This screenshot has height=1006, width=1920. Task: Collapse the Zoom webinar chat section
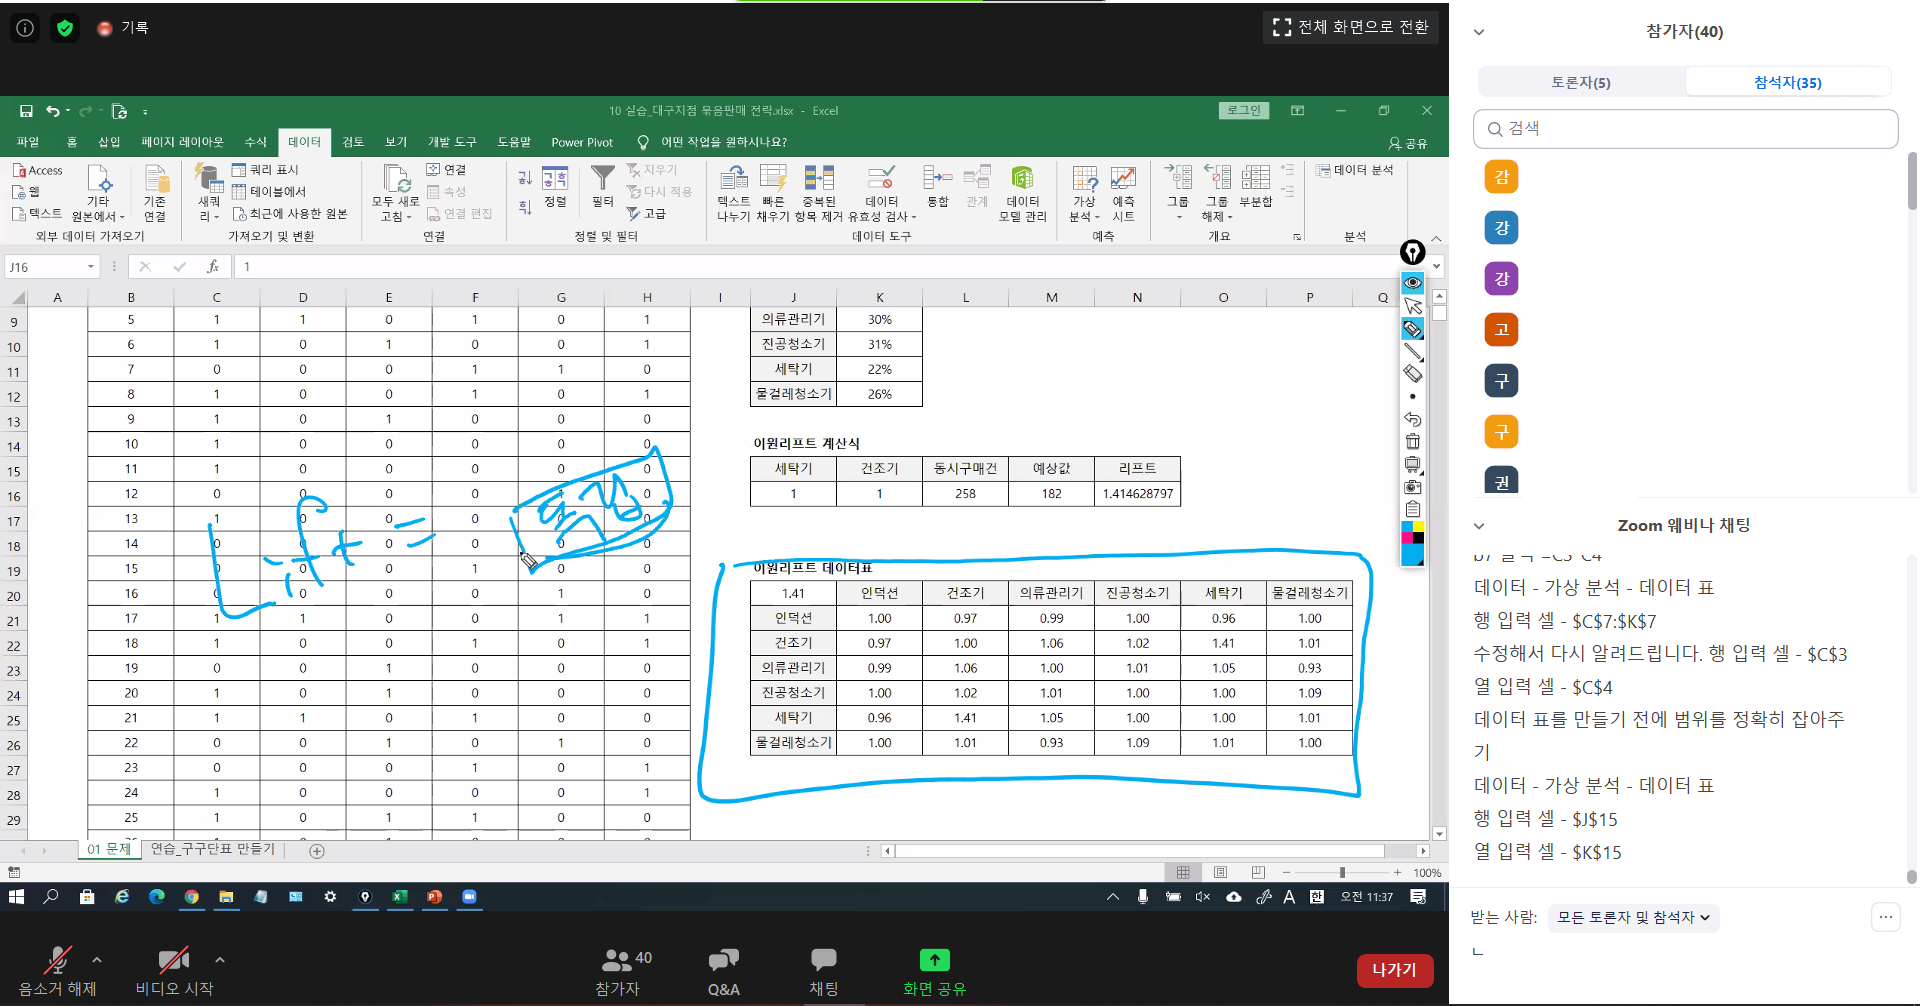[1479, 526]
